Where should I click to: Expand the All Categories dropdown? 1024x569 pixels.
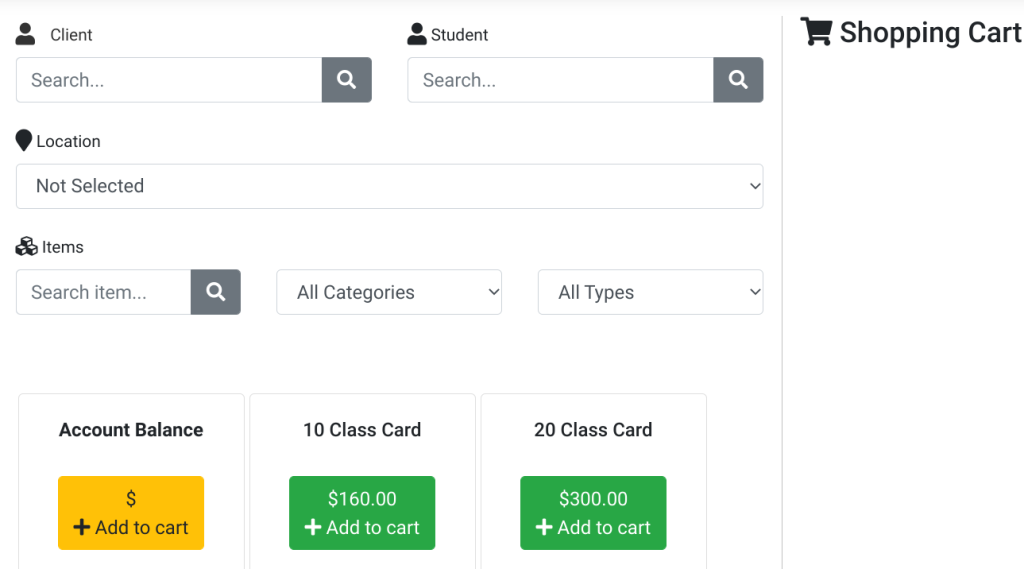[x=389, y=292]
